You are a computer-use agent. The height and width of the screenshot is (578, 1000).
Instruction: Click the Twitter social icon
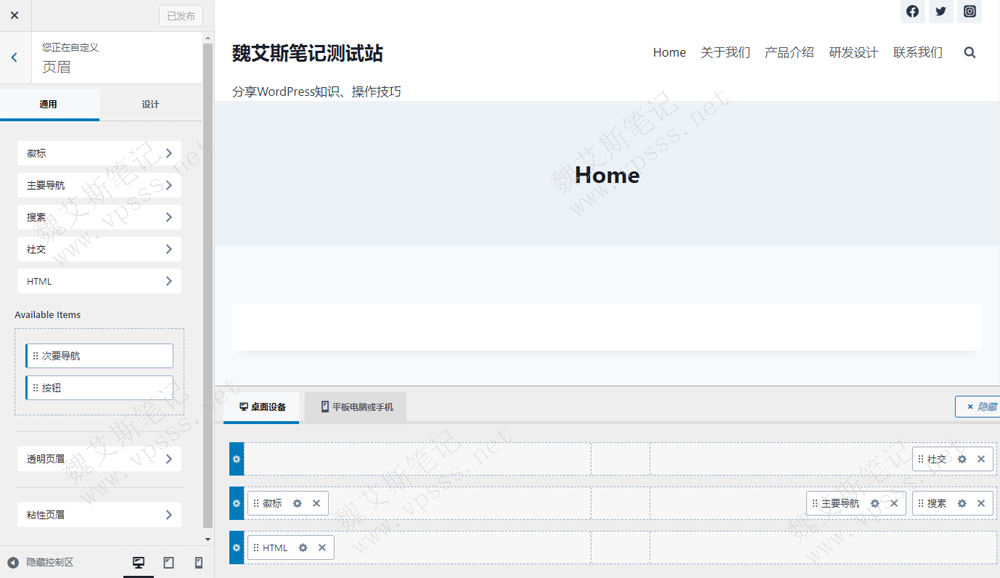(x=941, y=12)
